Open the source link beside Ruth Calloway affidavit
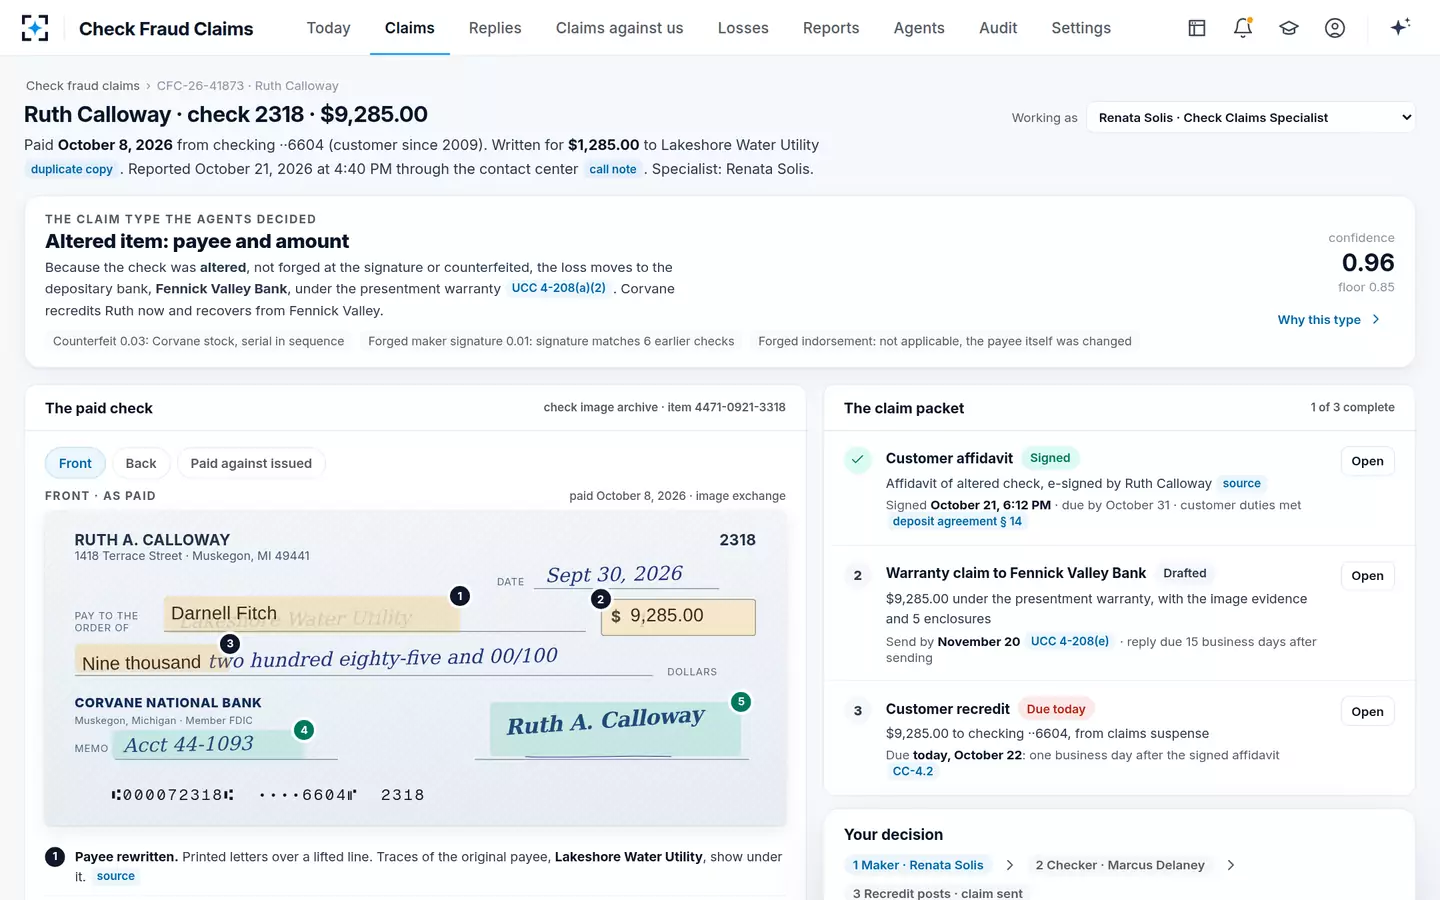 pos(1242,484)
